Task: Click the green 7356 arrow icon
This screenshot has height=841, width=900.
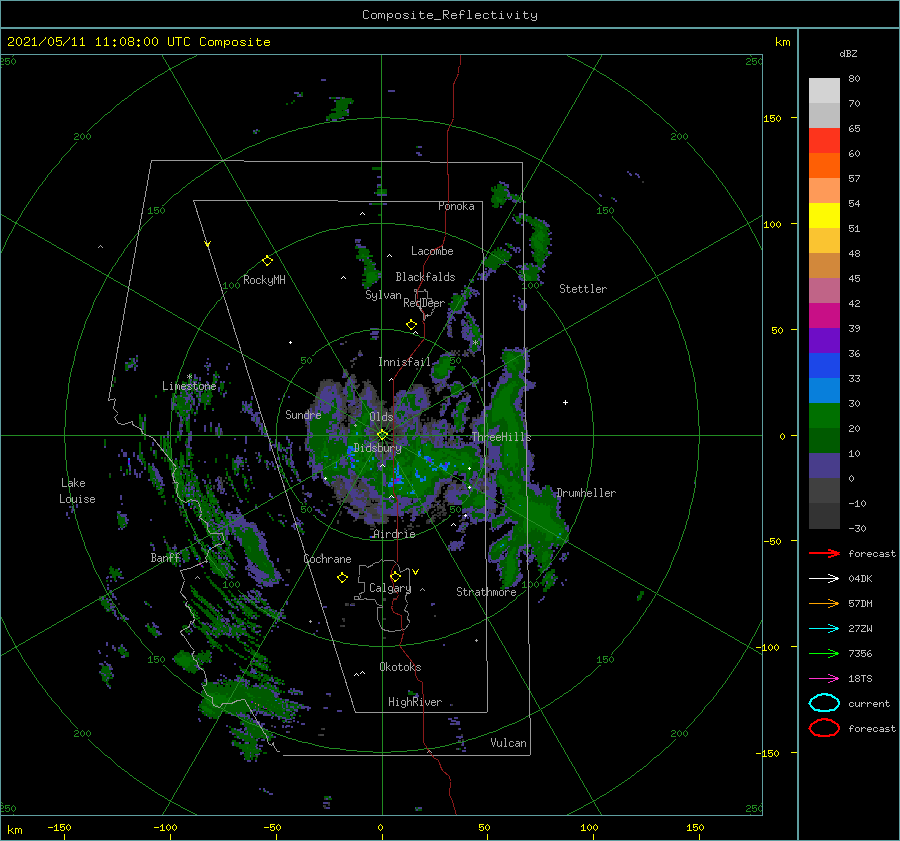Action: pos(824,653)
